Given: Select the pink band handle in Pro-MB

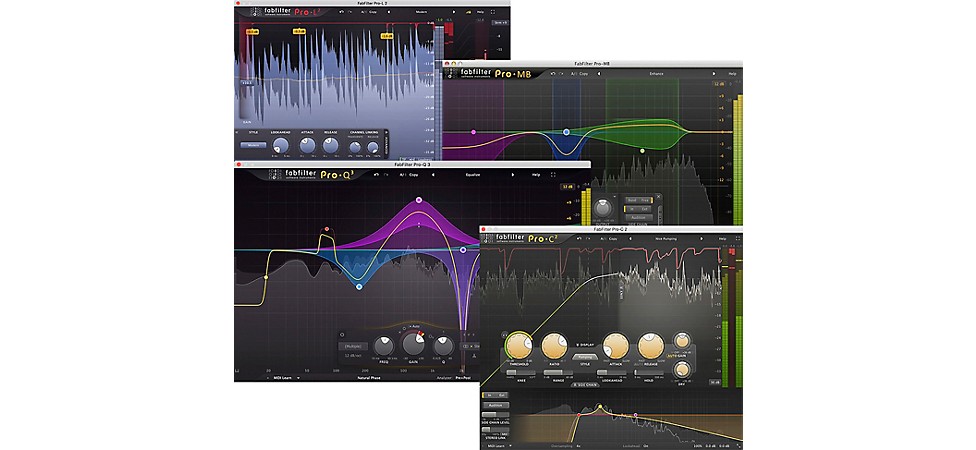Looking at the screenshot, I should (474, 132).
